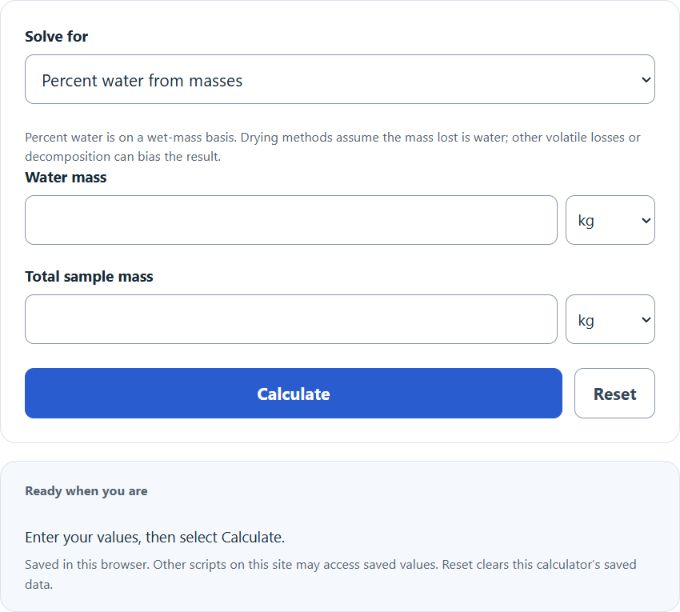
Task: Click the Solve for label
Action: pyautogui.click(x=56, y=36)
